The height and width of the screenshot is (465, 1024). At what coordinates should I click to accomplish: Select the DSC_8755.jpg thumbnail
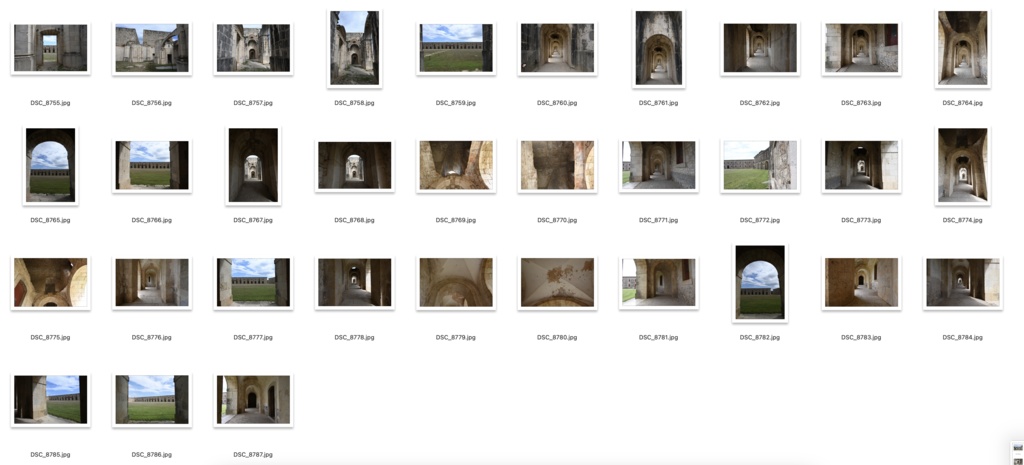tap(50, 48)
